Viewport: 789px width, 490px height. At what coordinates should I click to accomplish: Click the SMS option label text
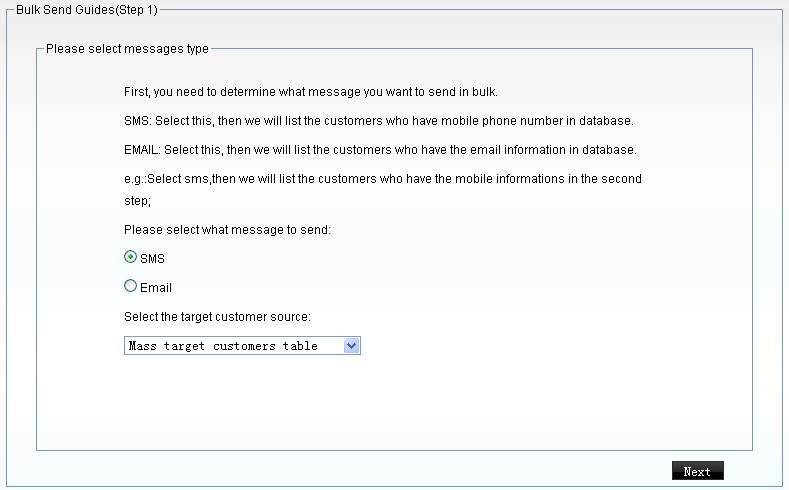pyautogui.click(x=153, y=259)
